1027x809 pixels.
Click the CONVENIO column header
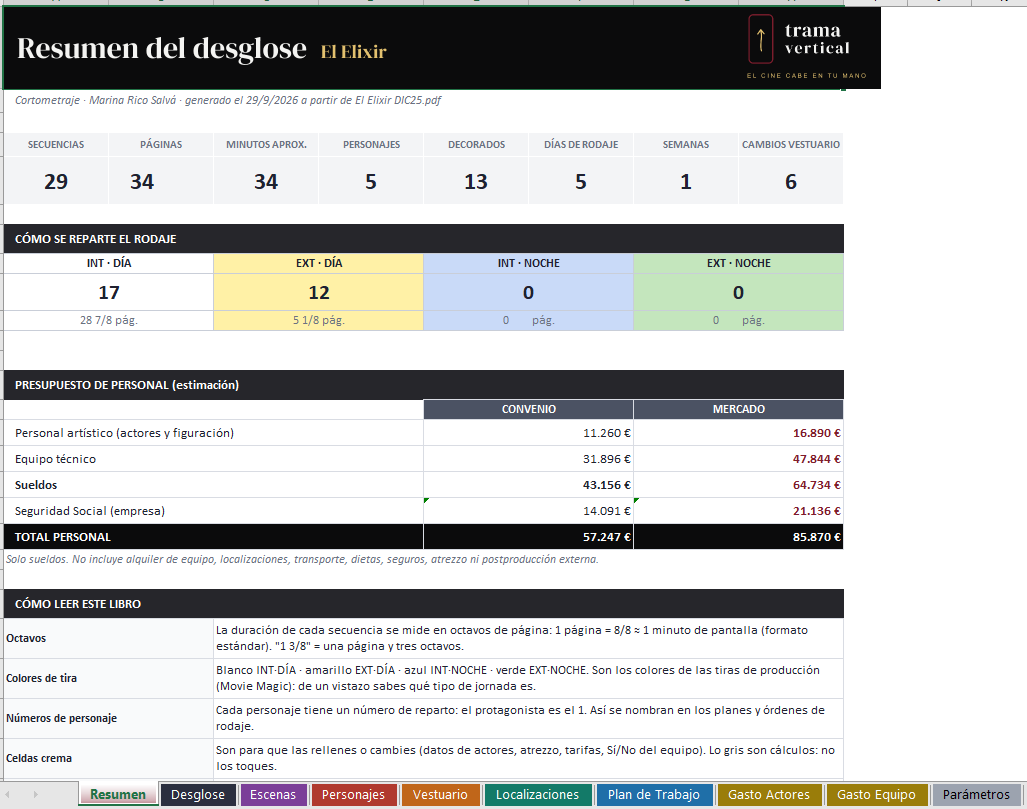coord(529,409)
